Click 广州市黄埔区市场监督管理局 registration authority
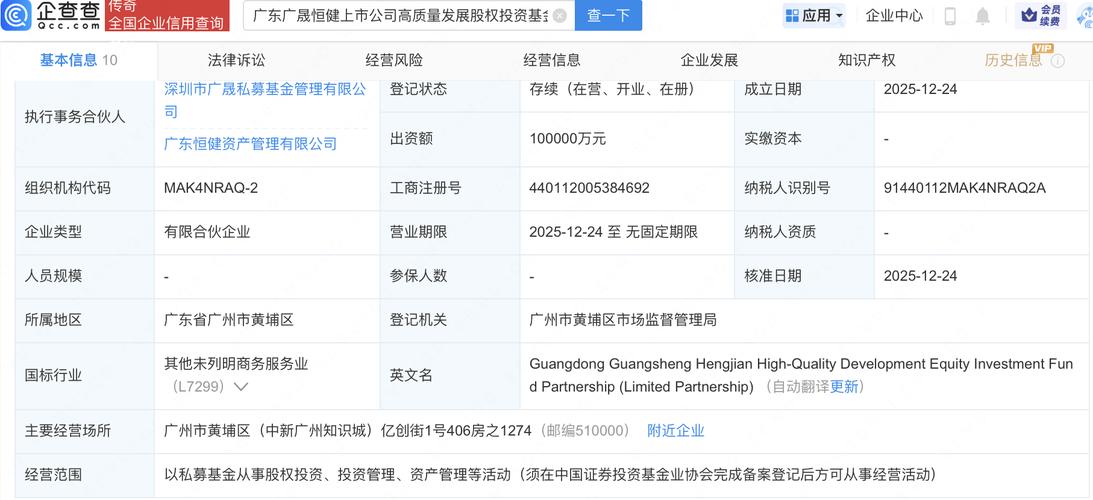Screen dimensions: 1093x500 coord(623,320)
